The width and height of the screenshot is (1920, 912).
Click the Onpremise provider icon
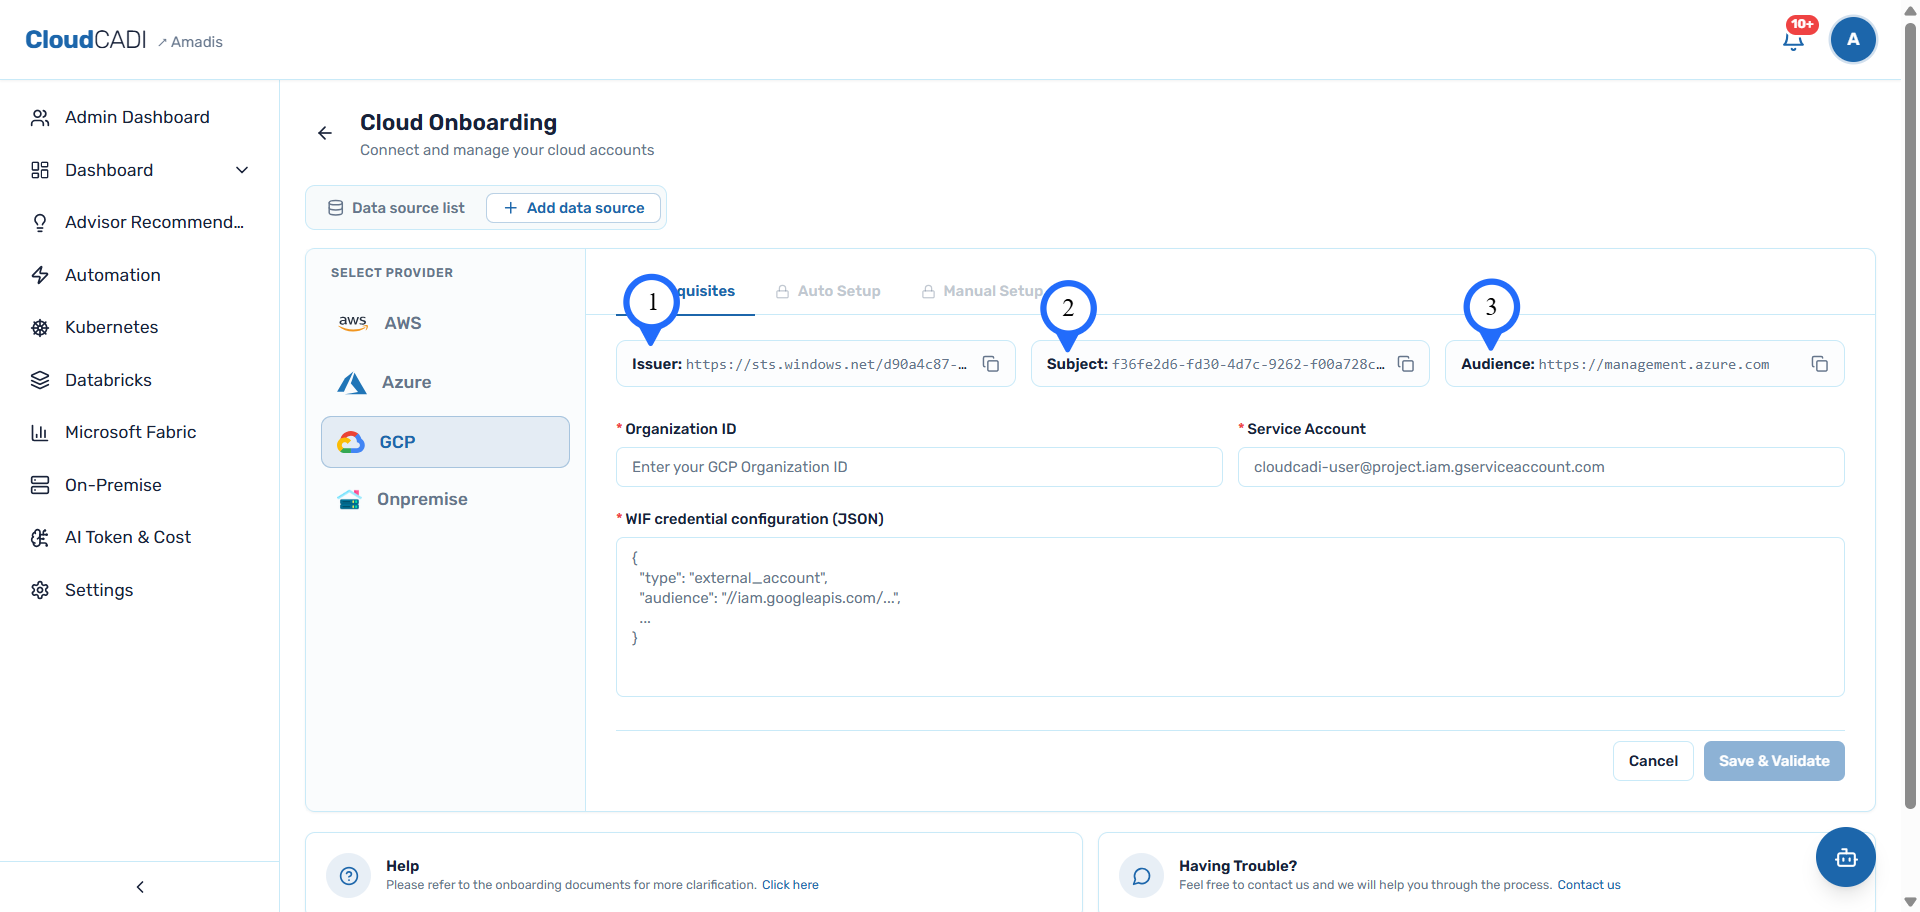pos(349,499)
